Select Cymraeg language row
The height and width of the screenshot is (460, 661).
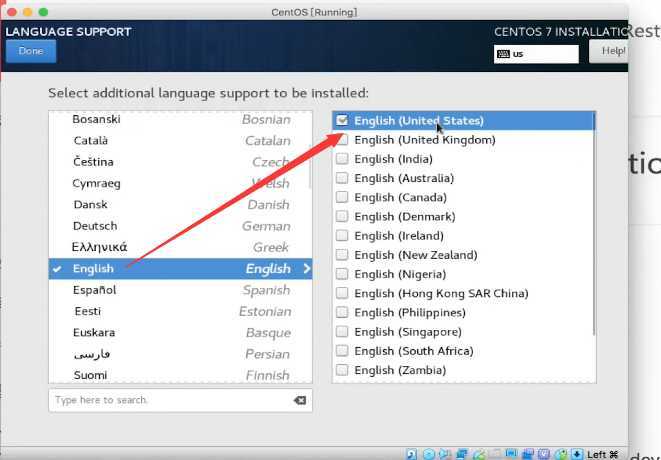180,183
